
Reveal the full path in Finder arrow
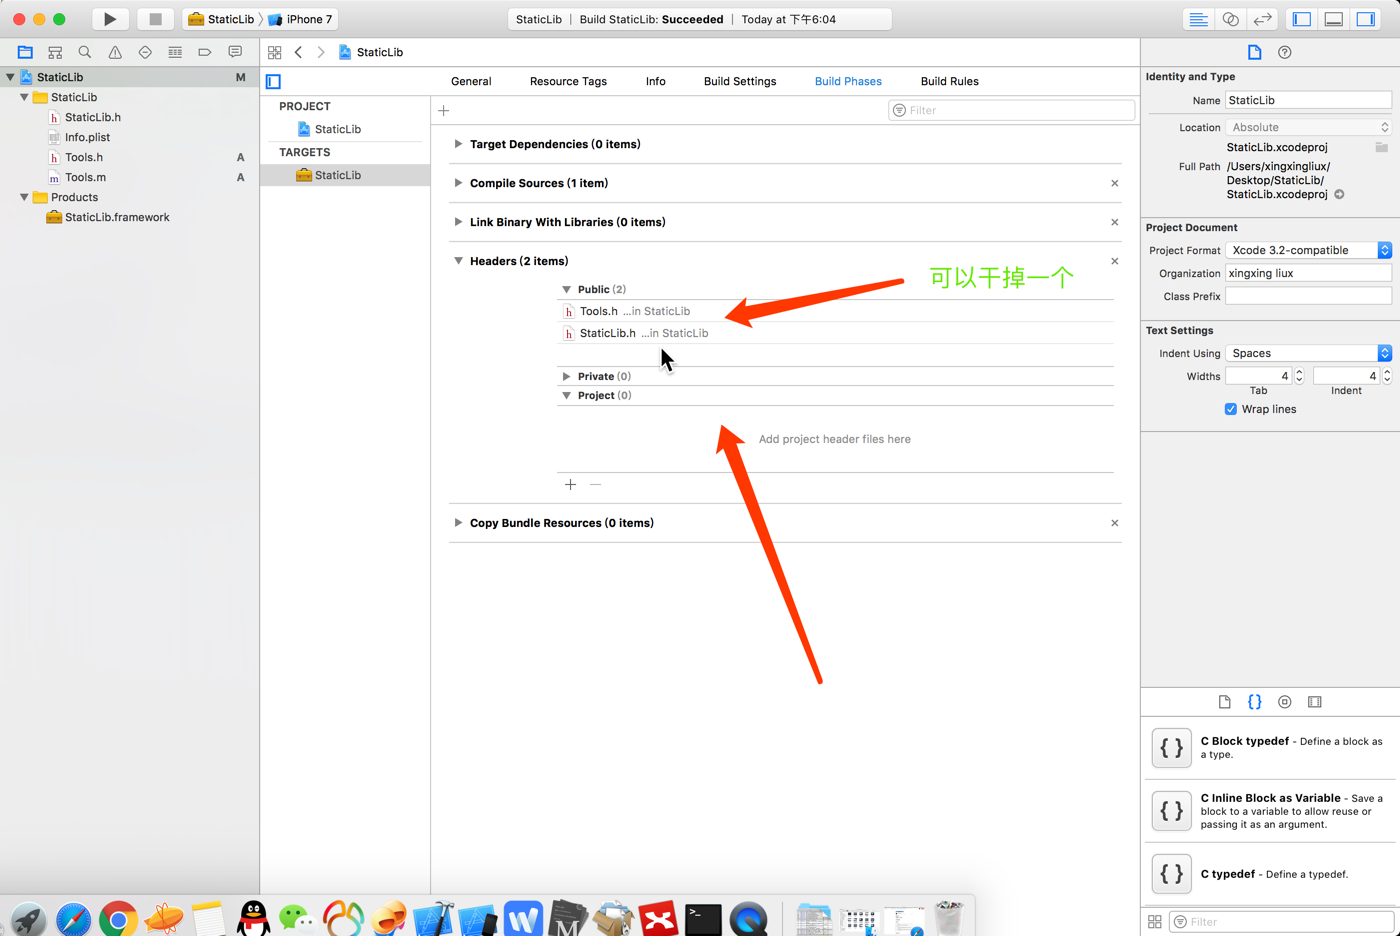pyautogui.click(x=1340, y=194)
